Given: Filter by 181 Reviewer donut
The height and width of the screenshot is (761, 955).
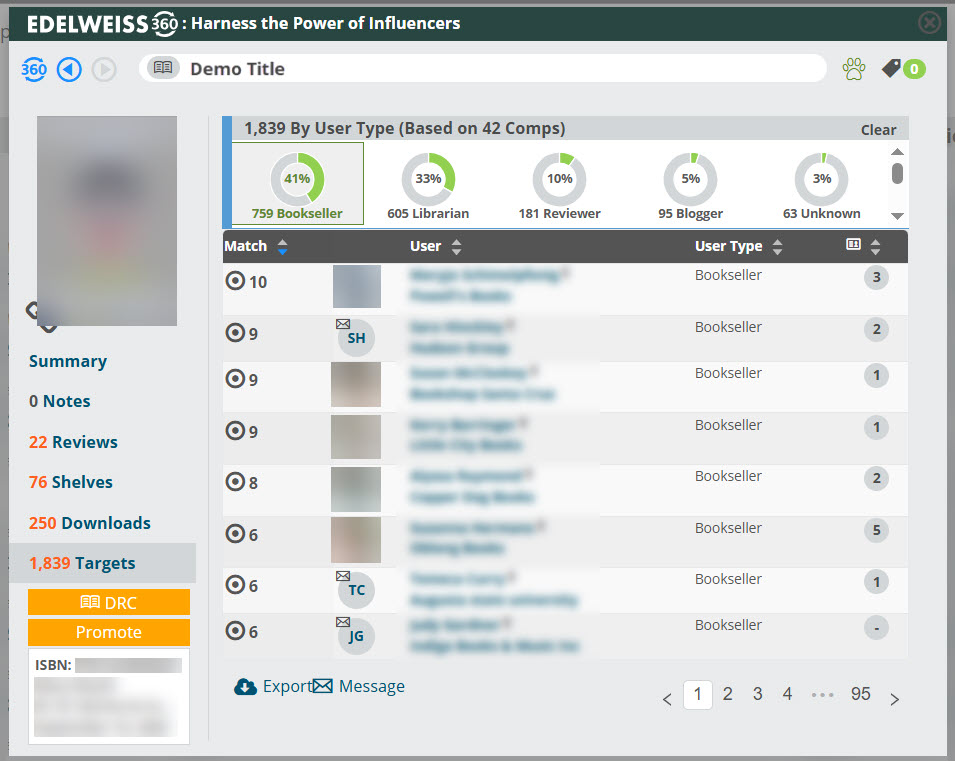Looking at the screenshot, I should click(559, 186).
